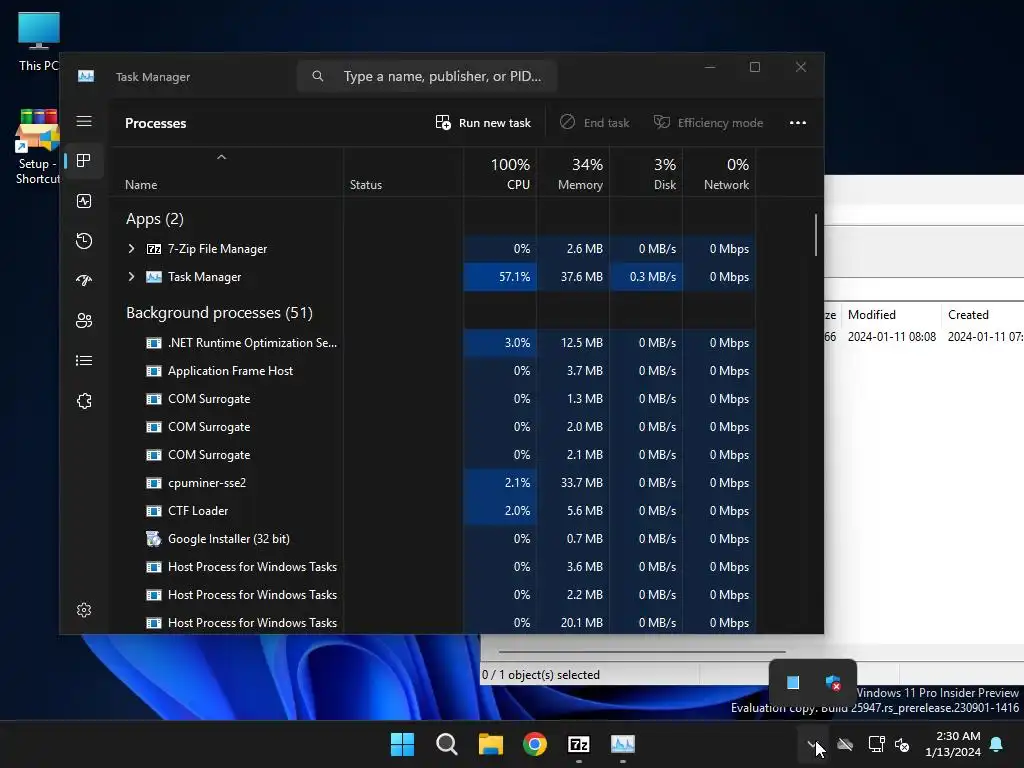Open the Startup apps sidebar icon
This screenshot has height=768, width=1024.
tap(84, 281)
